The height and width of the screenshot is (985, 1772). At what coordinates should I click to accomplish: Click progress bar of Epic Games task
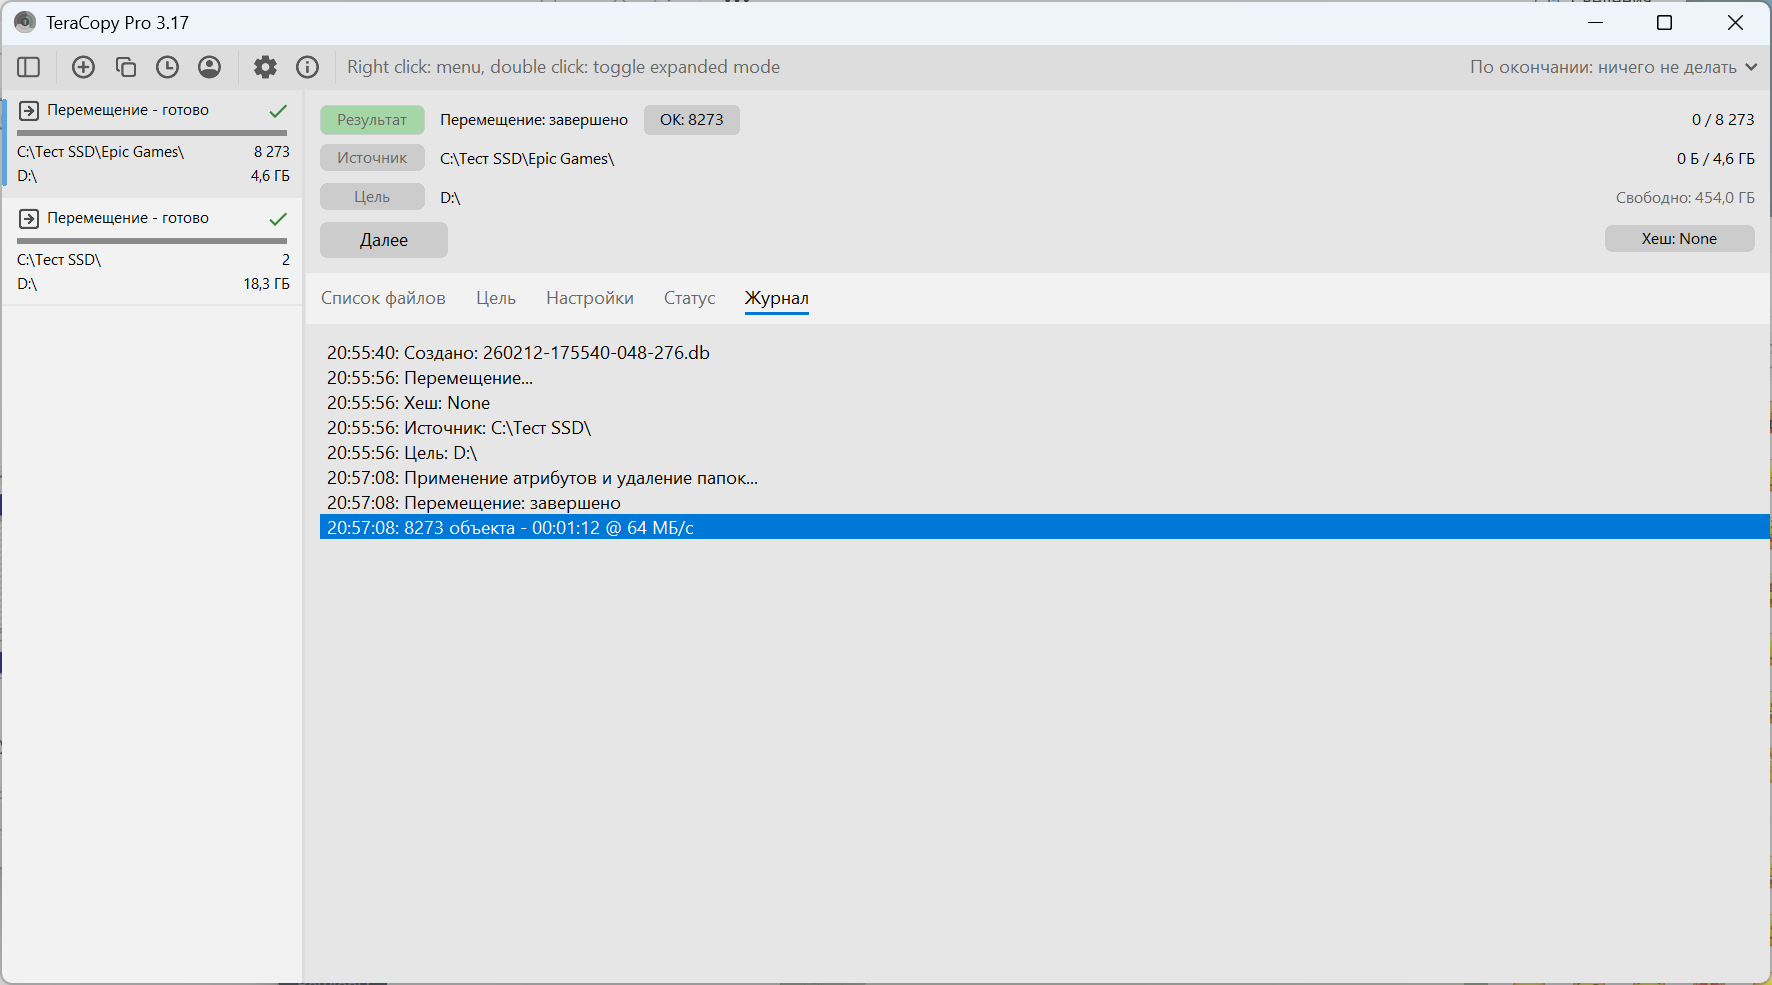click(152, 132)
